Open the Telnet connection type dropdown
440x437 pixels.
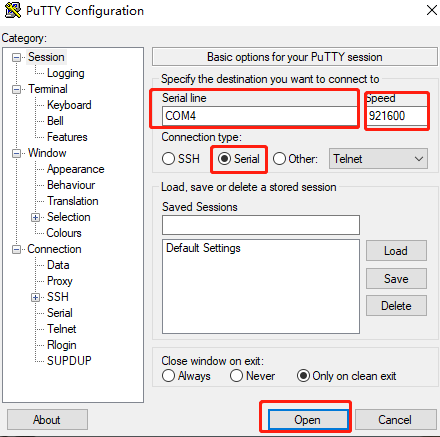378,159
